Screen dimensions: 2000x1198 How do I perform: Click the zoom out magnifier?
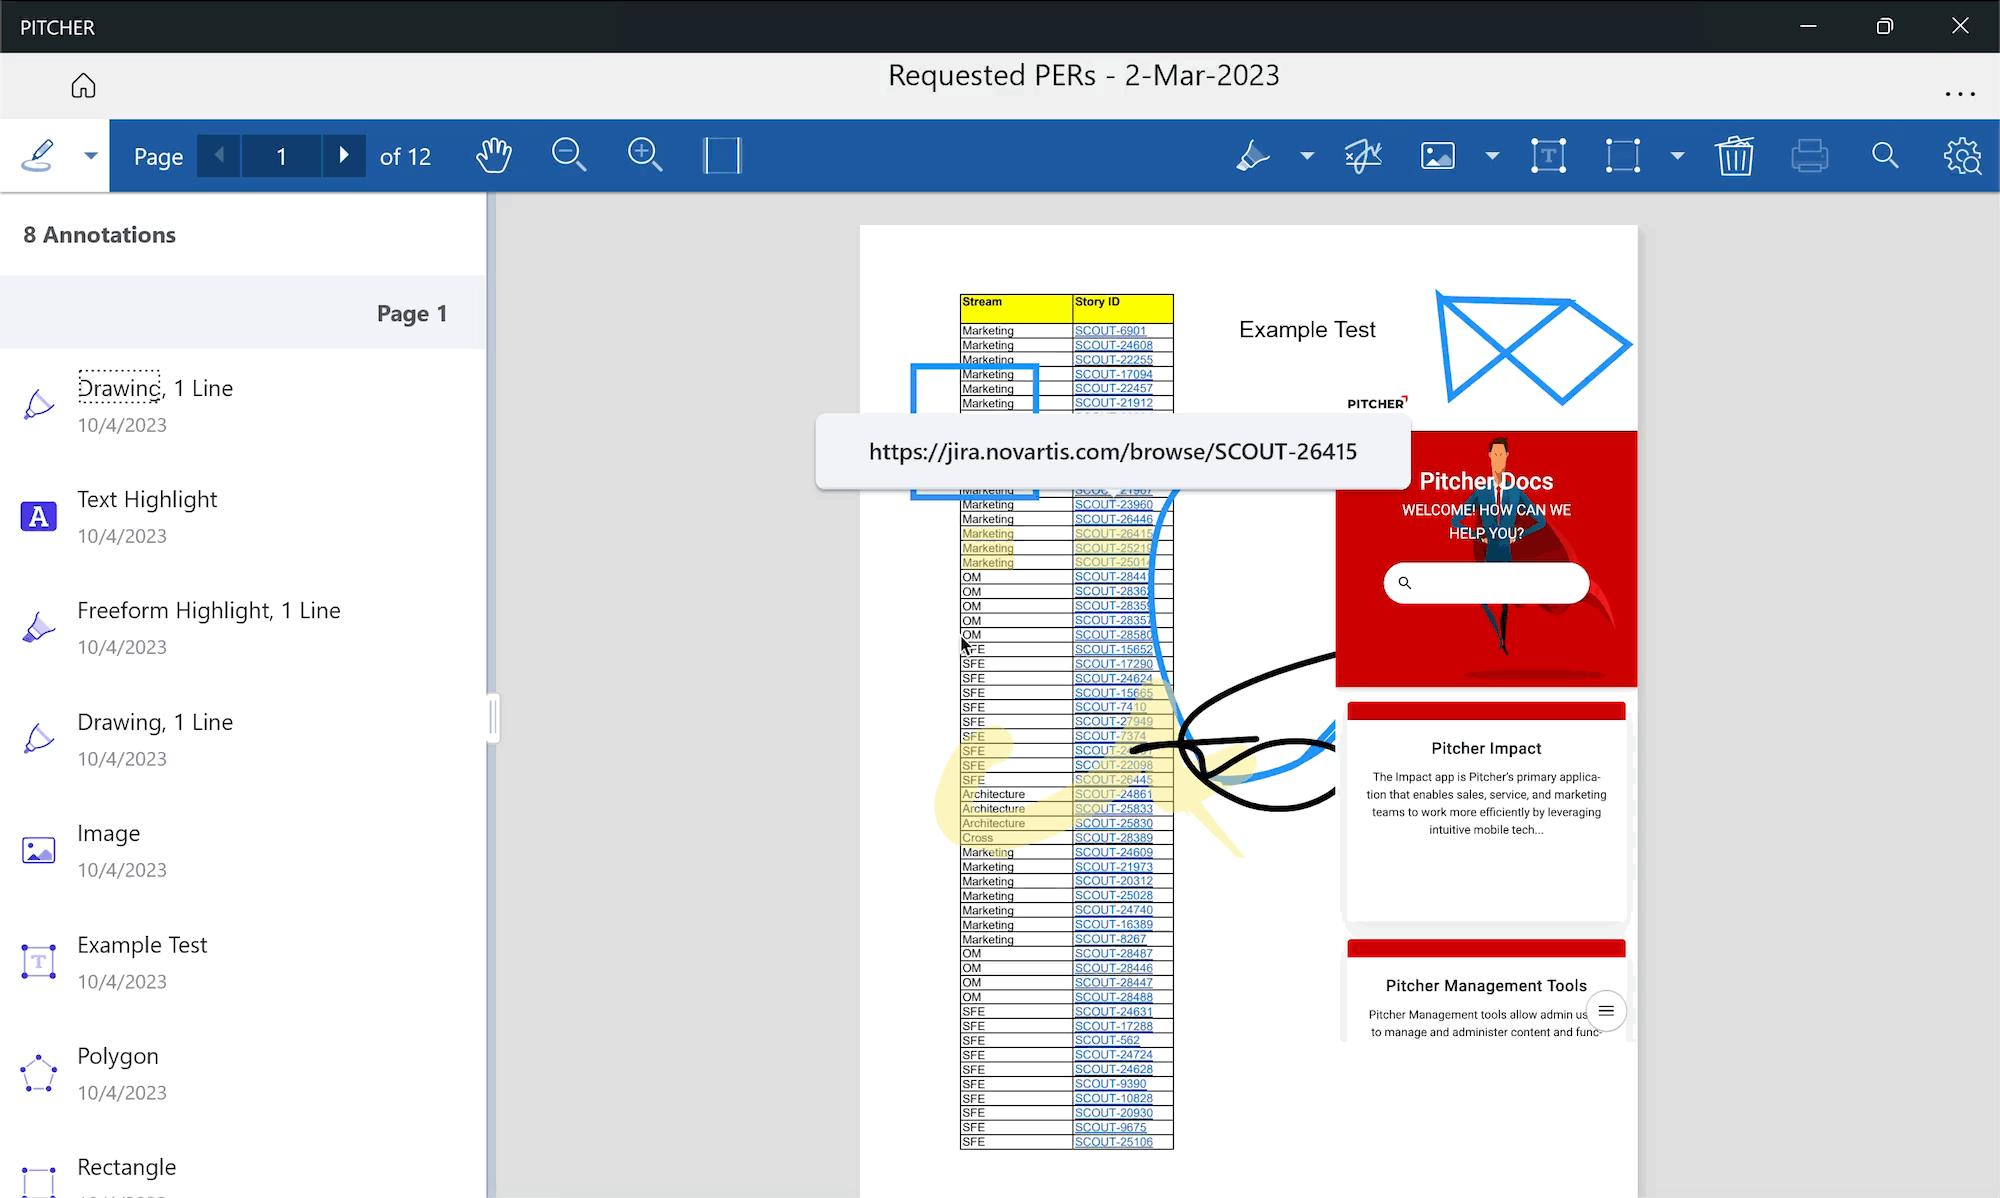click(568, 156)
